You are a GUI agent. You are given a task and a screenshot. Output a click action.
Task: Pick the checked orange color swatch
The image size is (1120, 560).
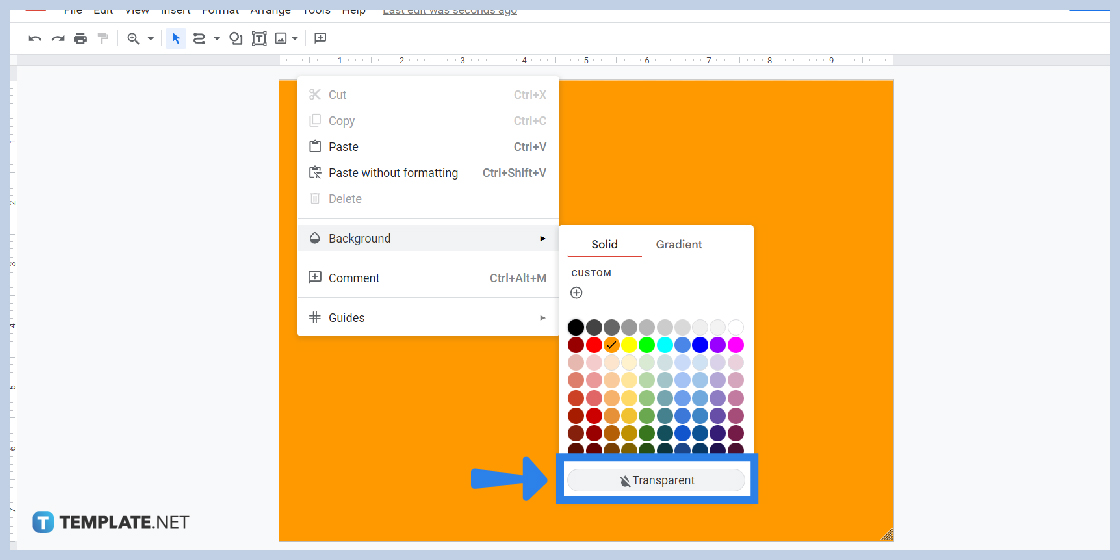(611, 345)
